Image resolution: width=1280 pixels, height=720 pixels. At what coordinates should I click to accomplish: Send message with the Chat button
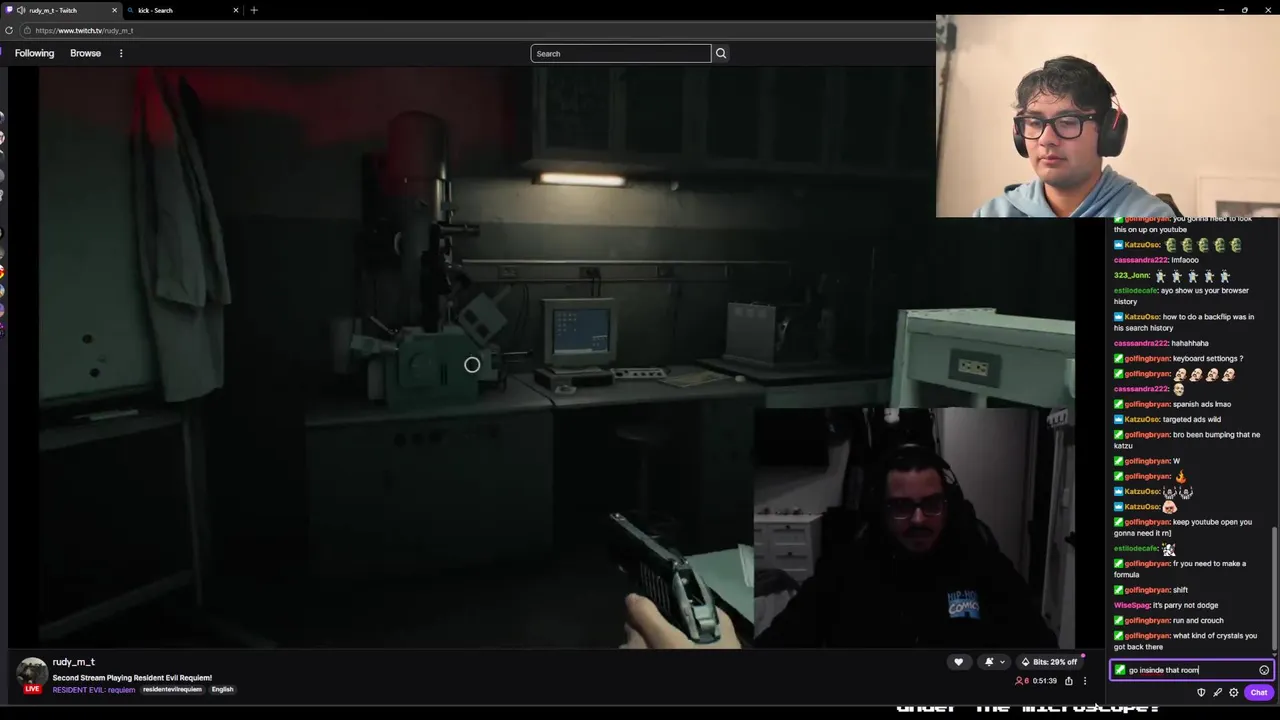1258,692
